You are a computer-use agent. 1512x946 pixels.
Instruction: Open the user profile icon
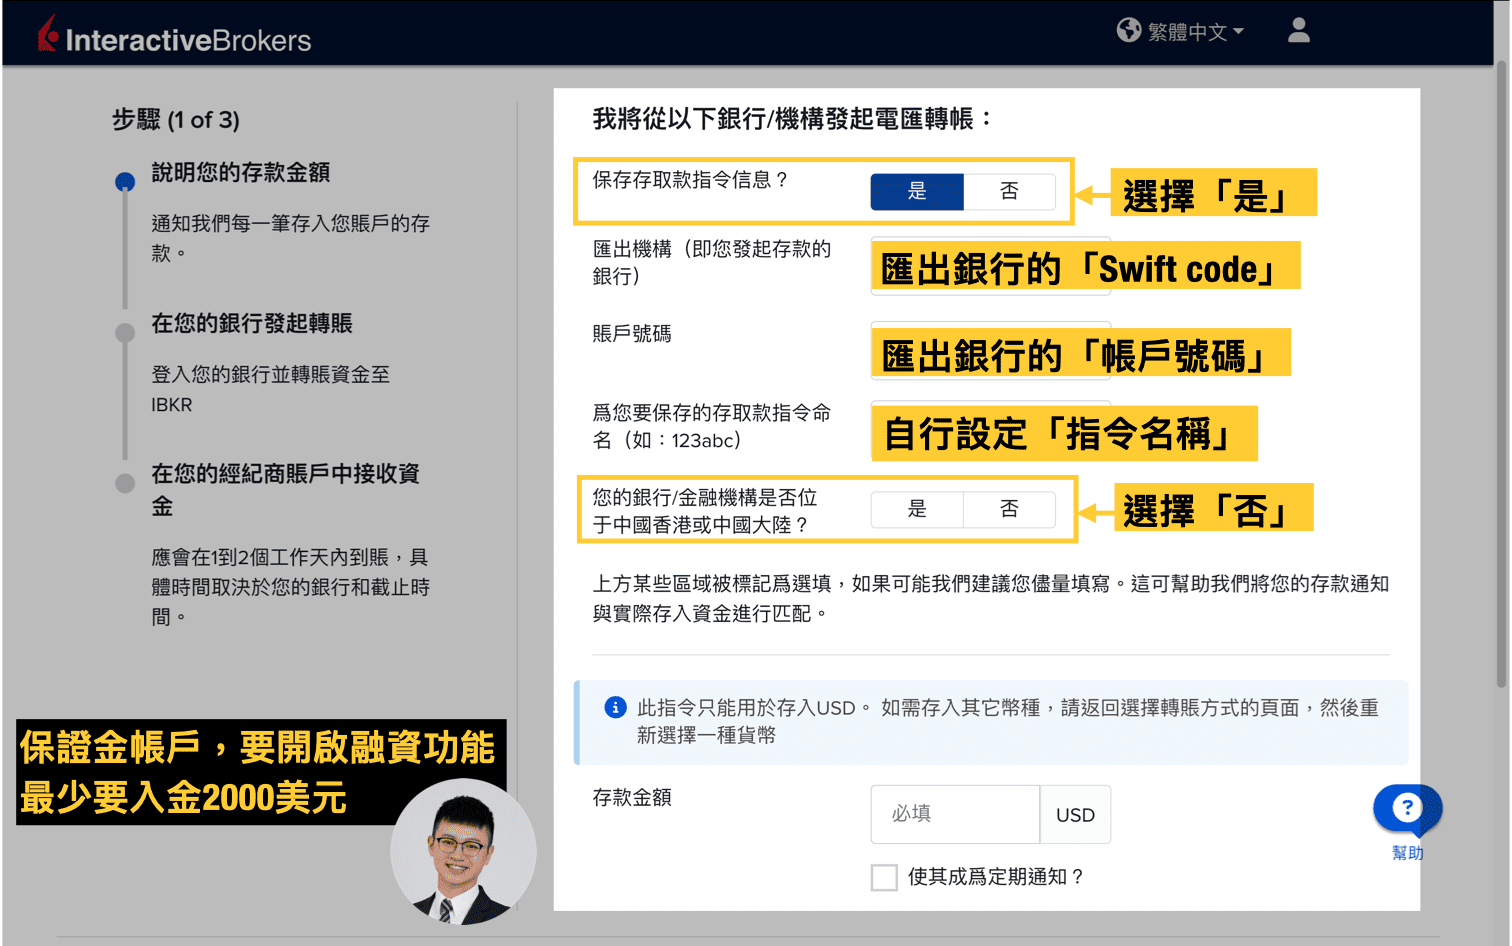tap(1298, 31)
